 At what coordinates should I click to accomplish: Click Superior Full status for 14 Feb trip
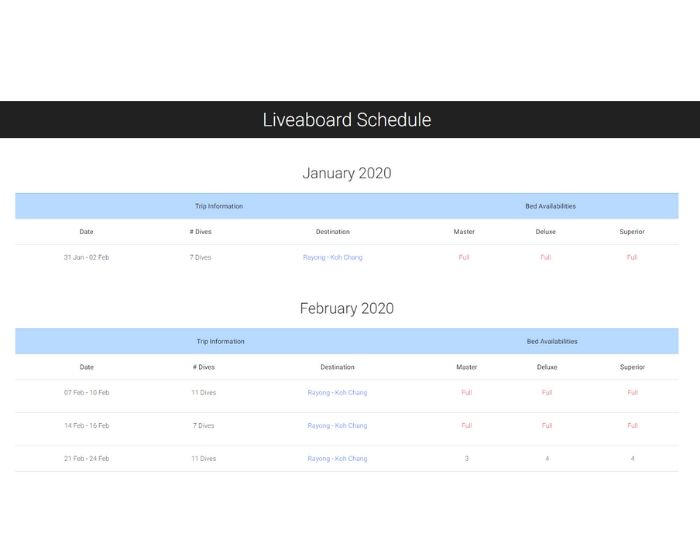pos(633,426)
